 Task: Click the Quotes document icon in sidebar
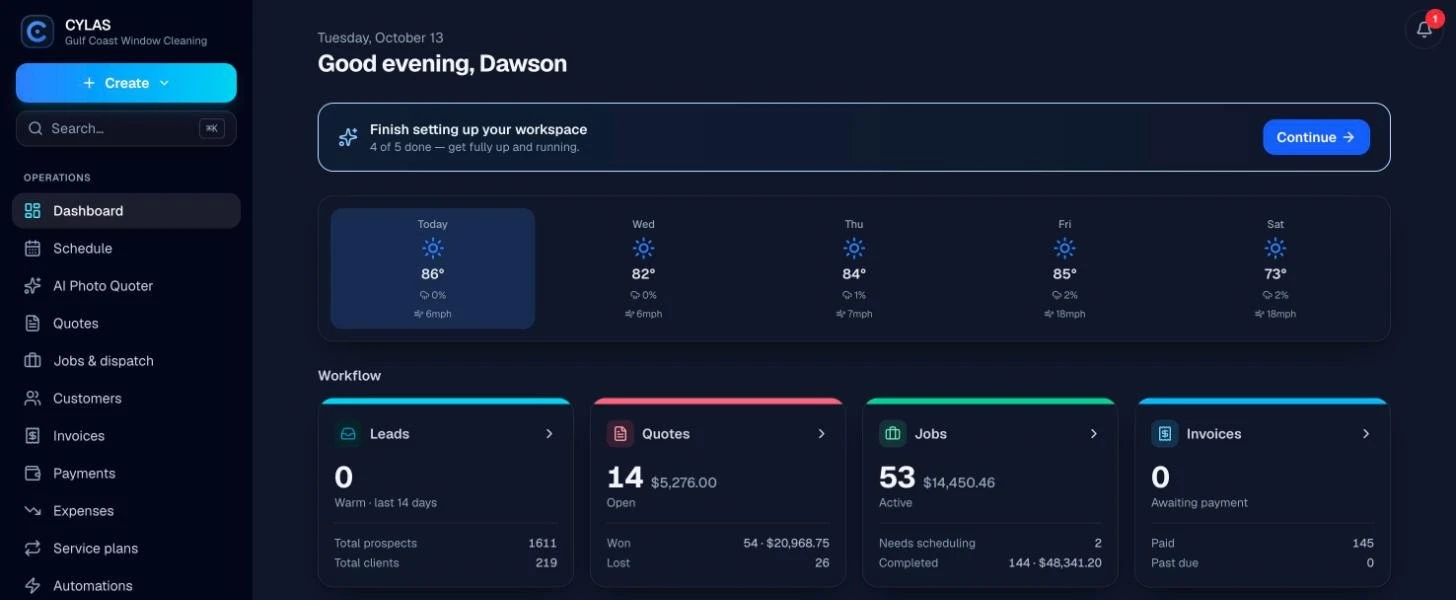33,323
